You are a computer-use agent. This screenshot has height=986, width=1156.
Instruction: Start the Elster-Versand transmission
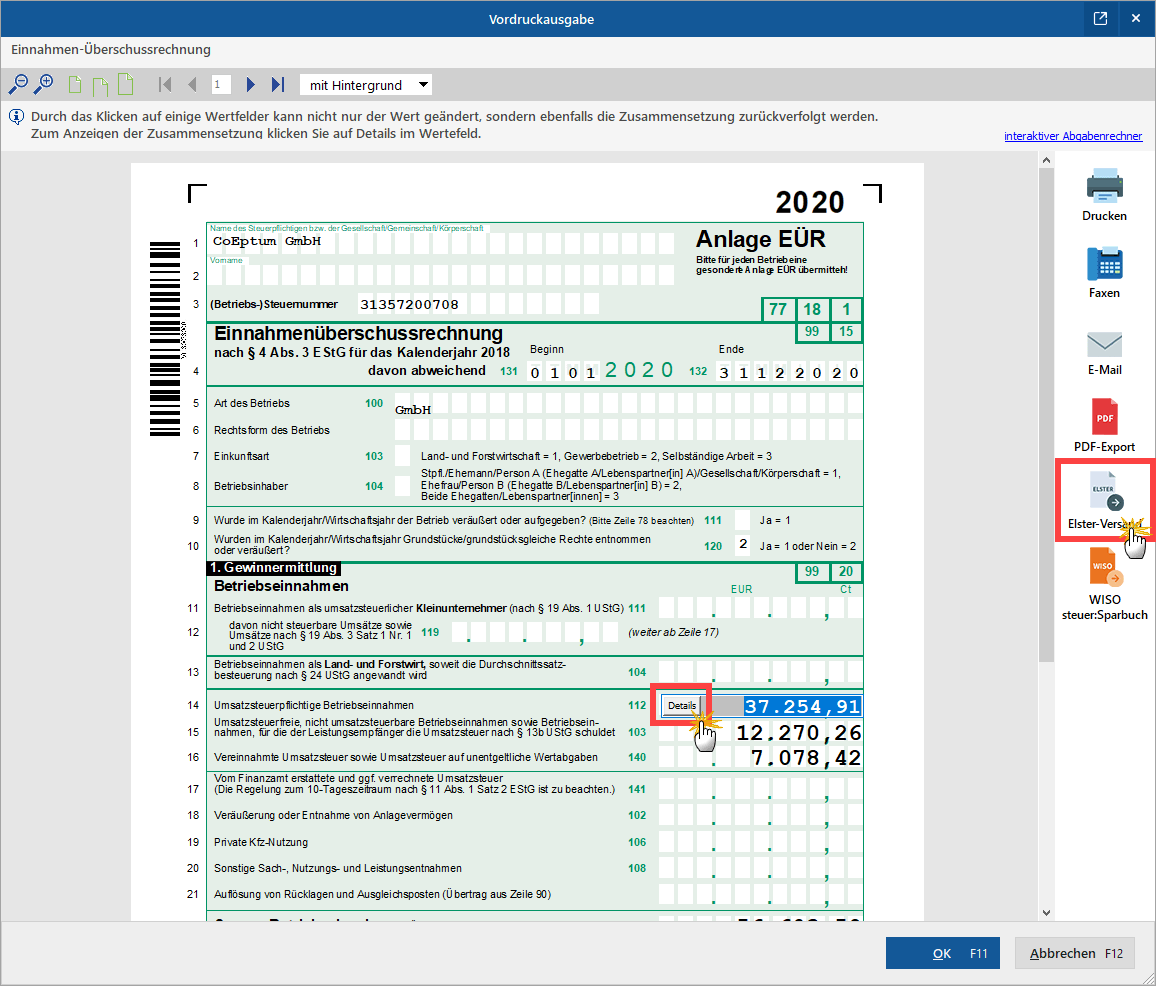tap(1104, 501)
